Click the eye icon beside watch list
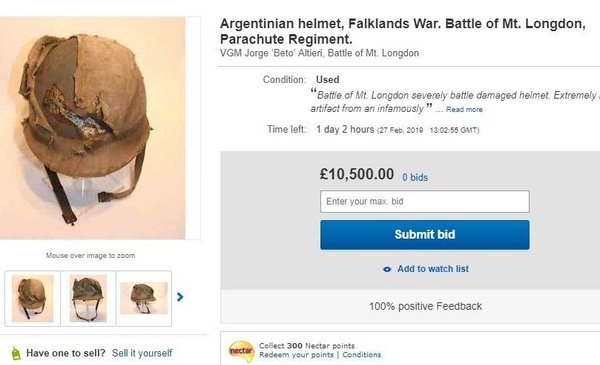This screenshot has width=600, height=365. [x=387, y=269]
